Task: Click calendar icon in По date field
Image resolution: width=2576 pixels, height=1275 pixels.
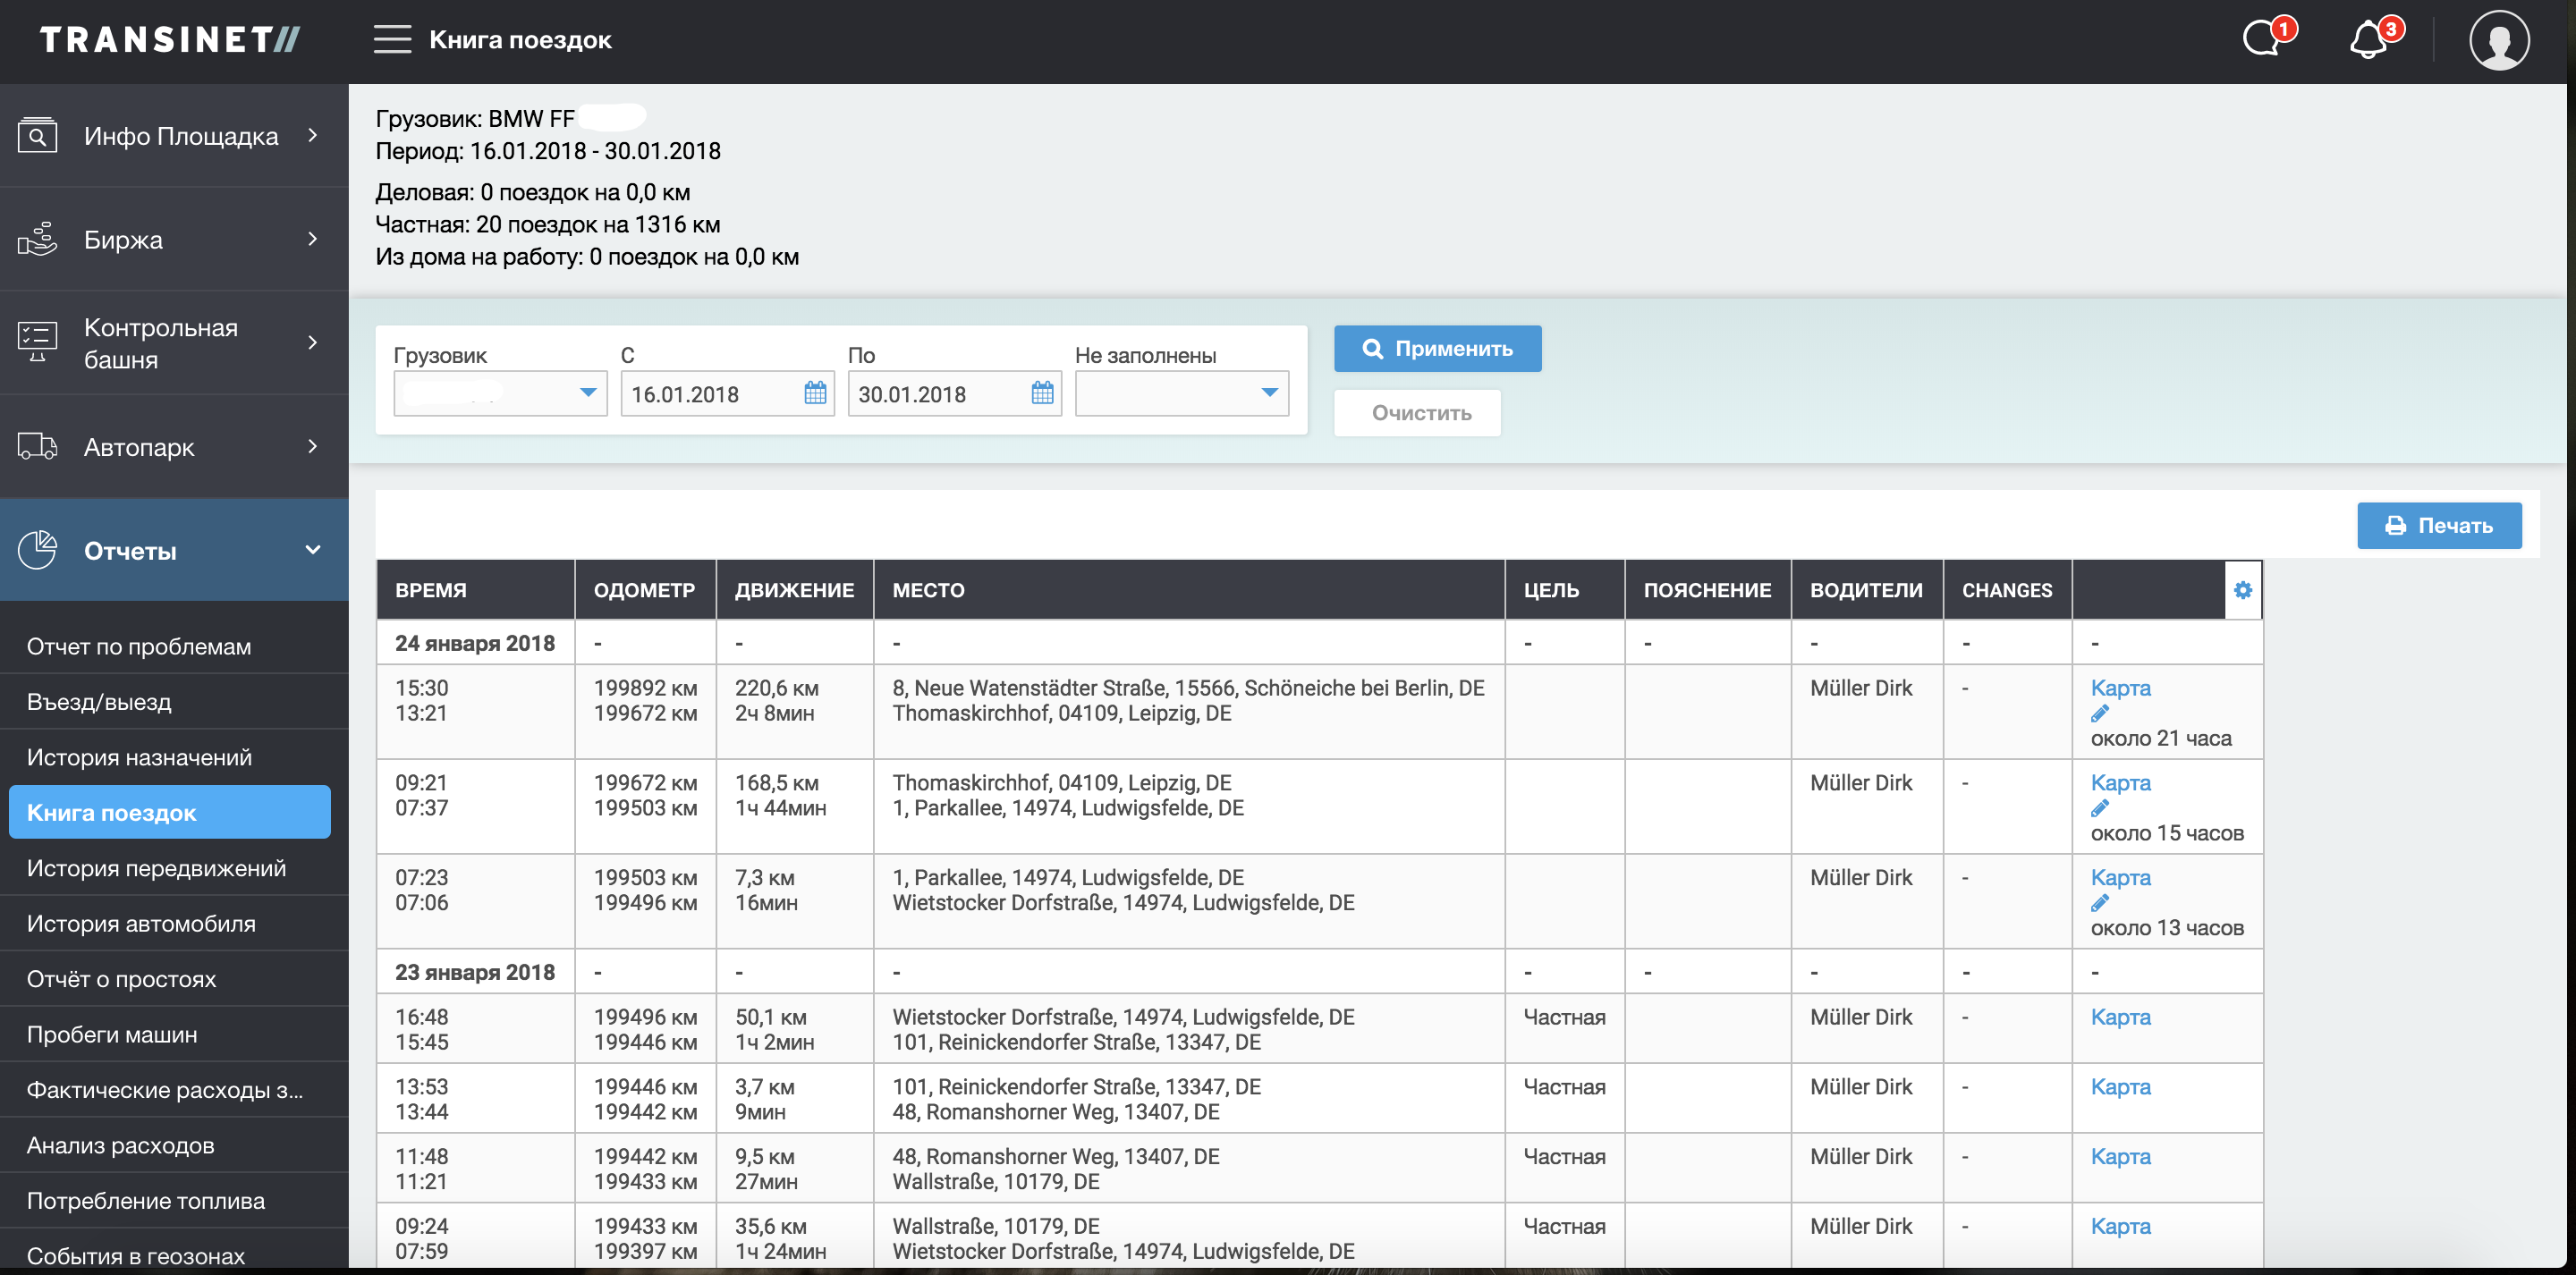Action: [x=1042, y=393]
